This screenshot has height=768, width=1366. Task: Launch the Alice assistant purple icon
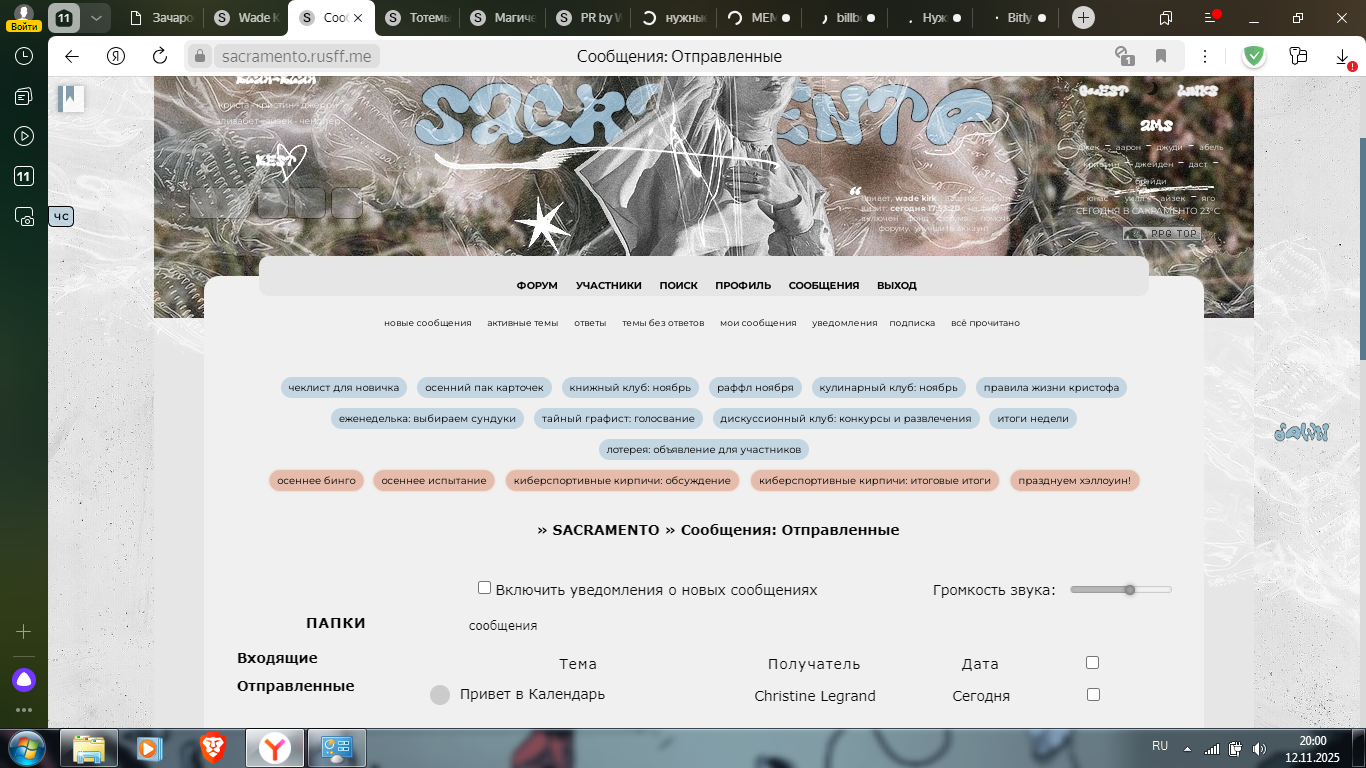point(24,680)
